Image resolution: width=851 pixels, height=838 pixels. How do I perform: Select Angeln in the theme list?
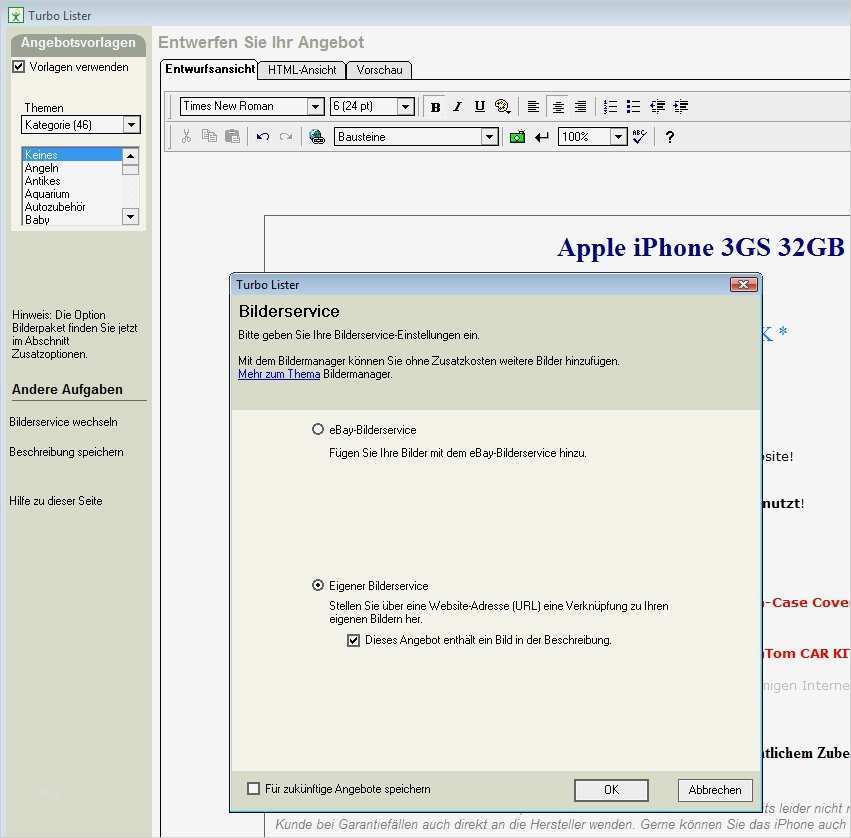click(x=72, y=168)
